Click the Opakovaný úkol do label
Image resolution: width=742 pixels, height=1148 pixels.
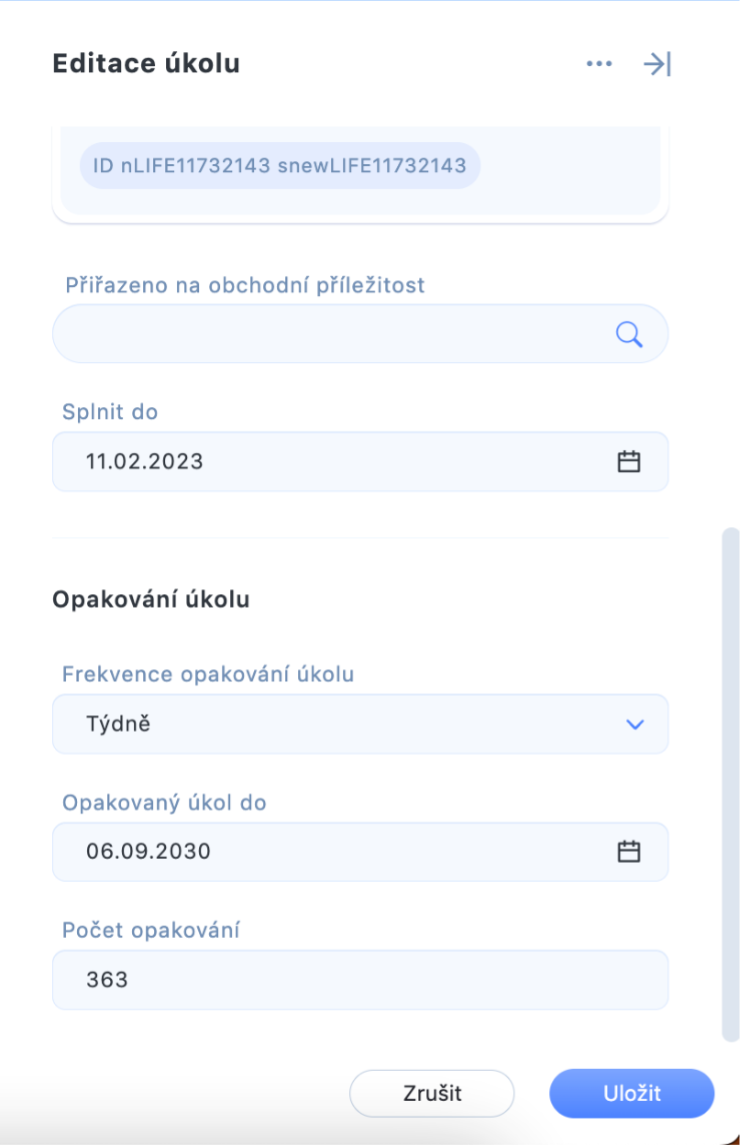click(164, 802)
